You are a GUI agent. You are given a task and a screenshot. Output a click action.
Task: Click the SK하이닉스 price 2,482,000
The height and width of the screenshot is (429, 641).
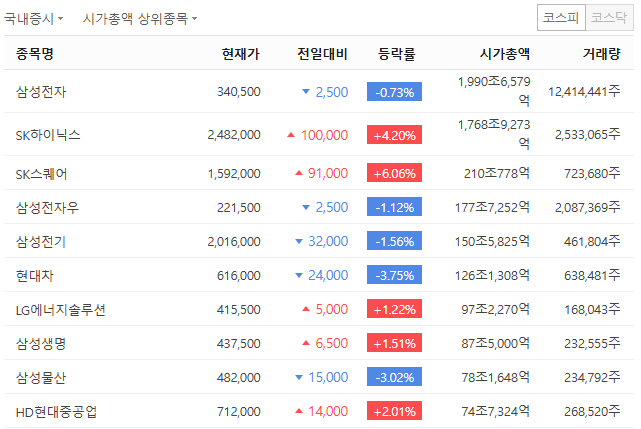pyautogui.click(x=234, y=135)
